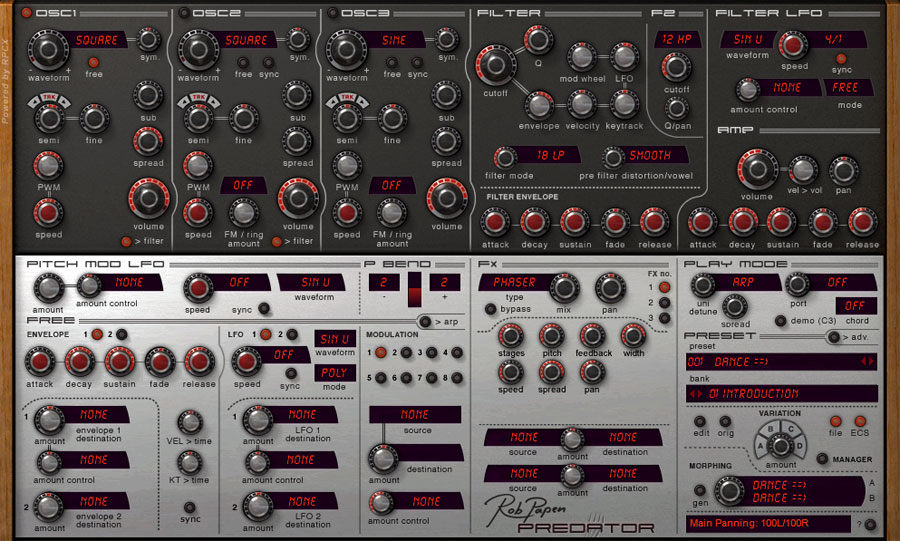Click the phaser feedback knob
This screenshot has width=900, height=541.
click(x=592, y=336)
